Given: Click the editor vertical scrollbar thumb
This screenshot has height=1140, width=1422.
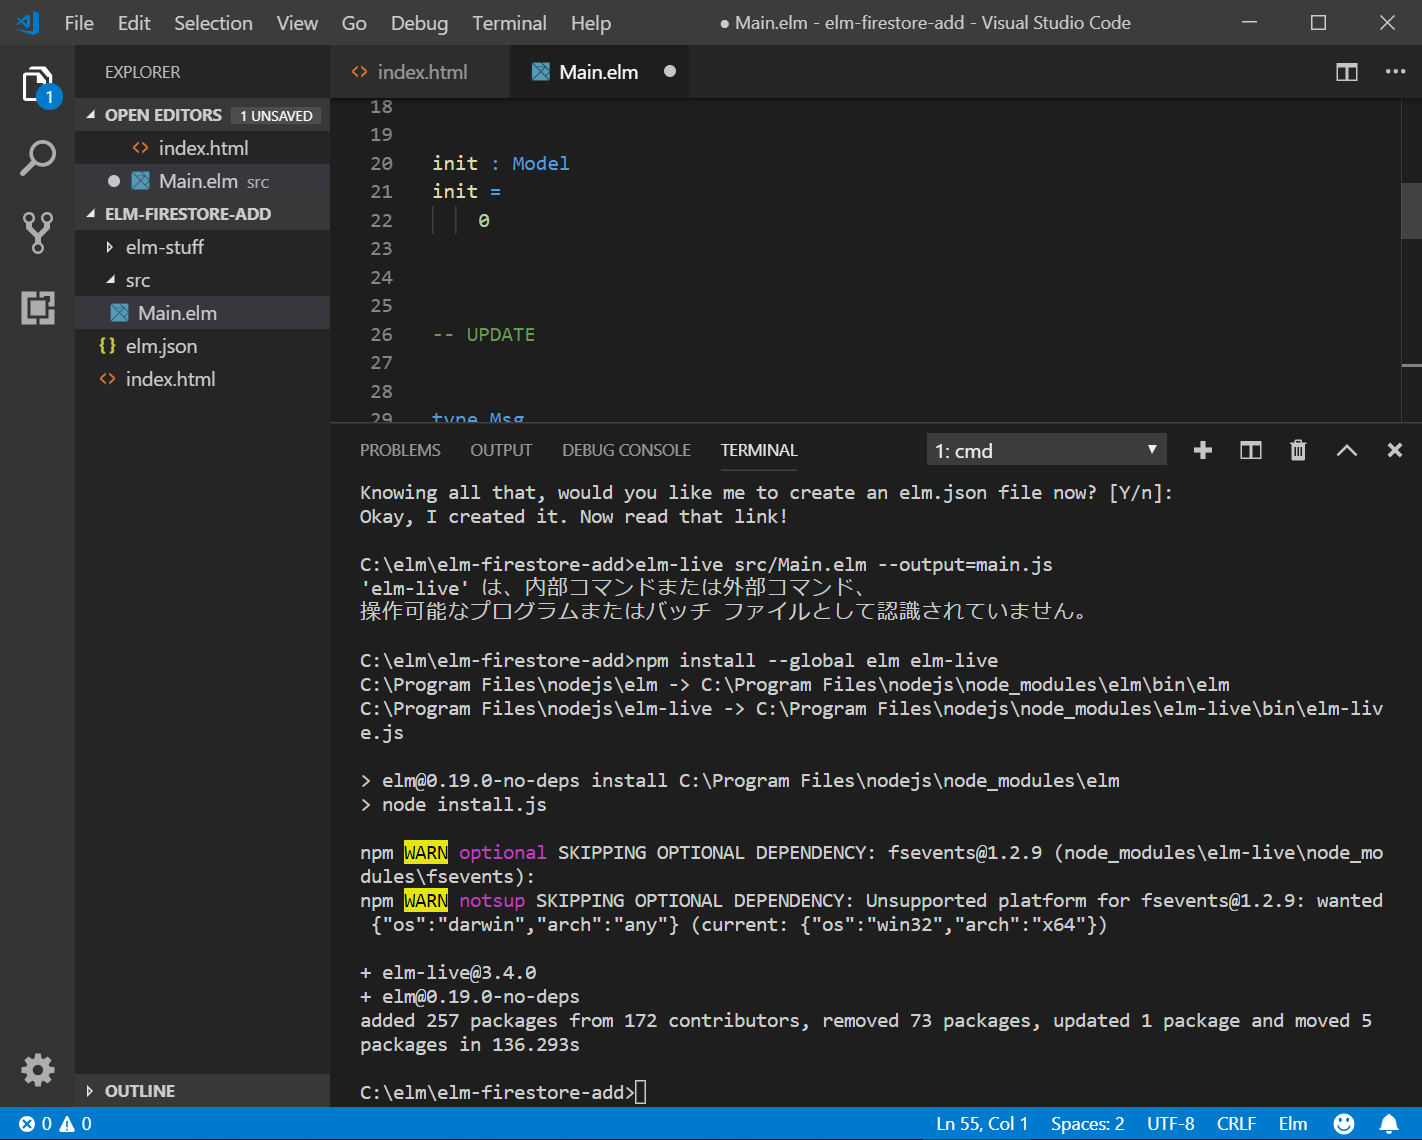Looking at the screenshot, I should pos(1410,210).
